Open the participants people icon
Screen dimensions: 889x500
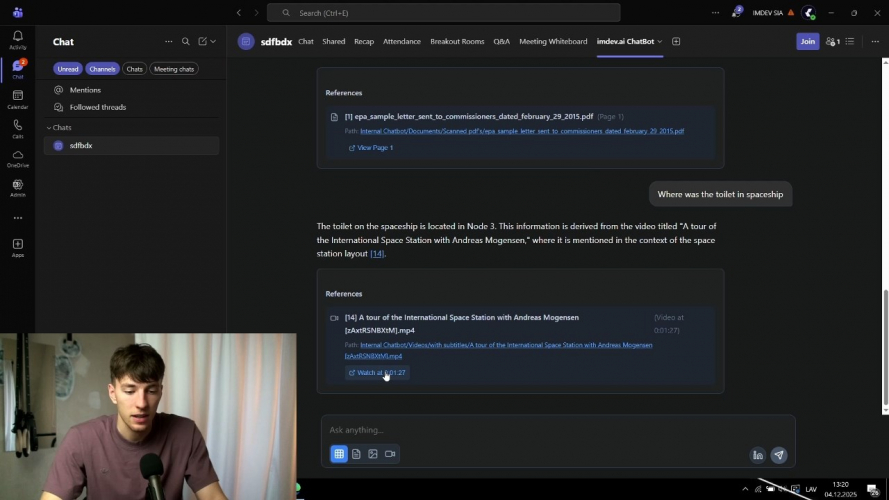(x=833, y=41)
